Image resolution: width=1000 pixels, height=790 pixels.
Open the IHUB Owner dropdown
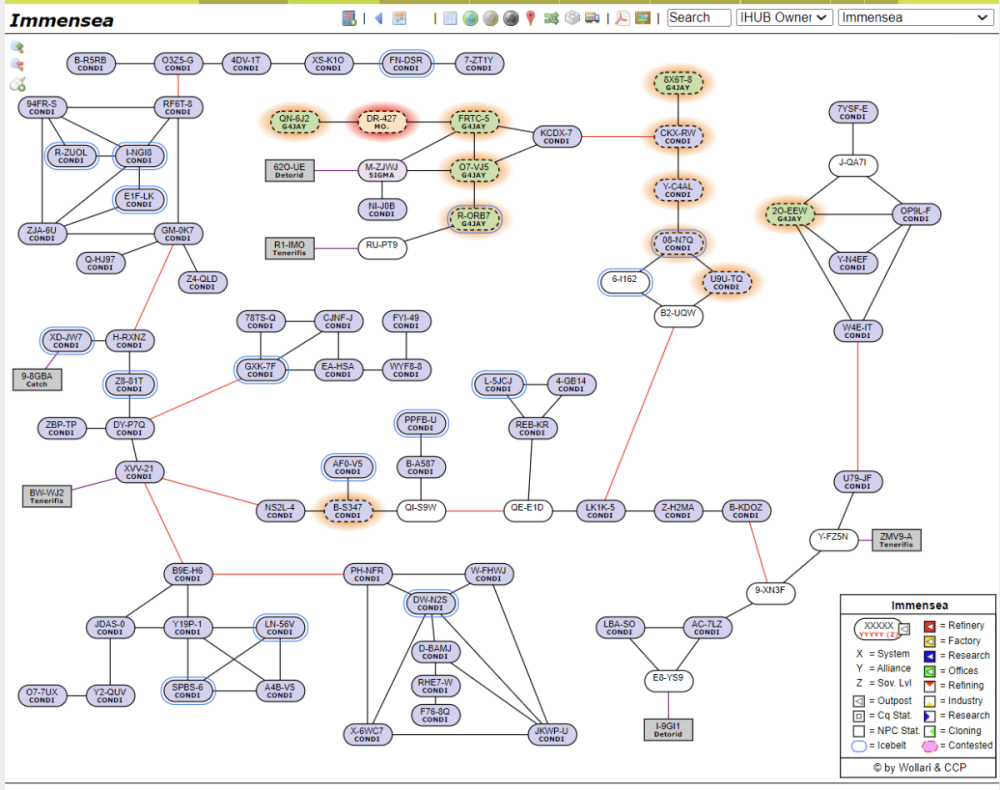[784, 17]
